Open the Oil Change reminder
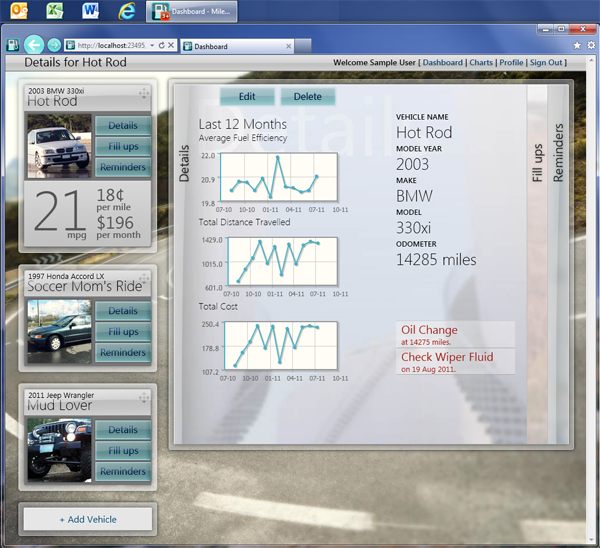This screenshot has width=600, height=548. point(430,331)
